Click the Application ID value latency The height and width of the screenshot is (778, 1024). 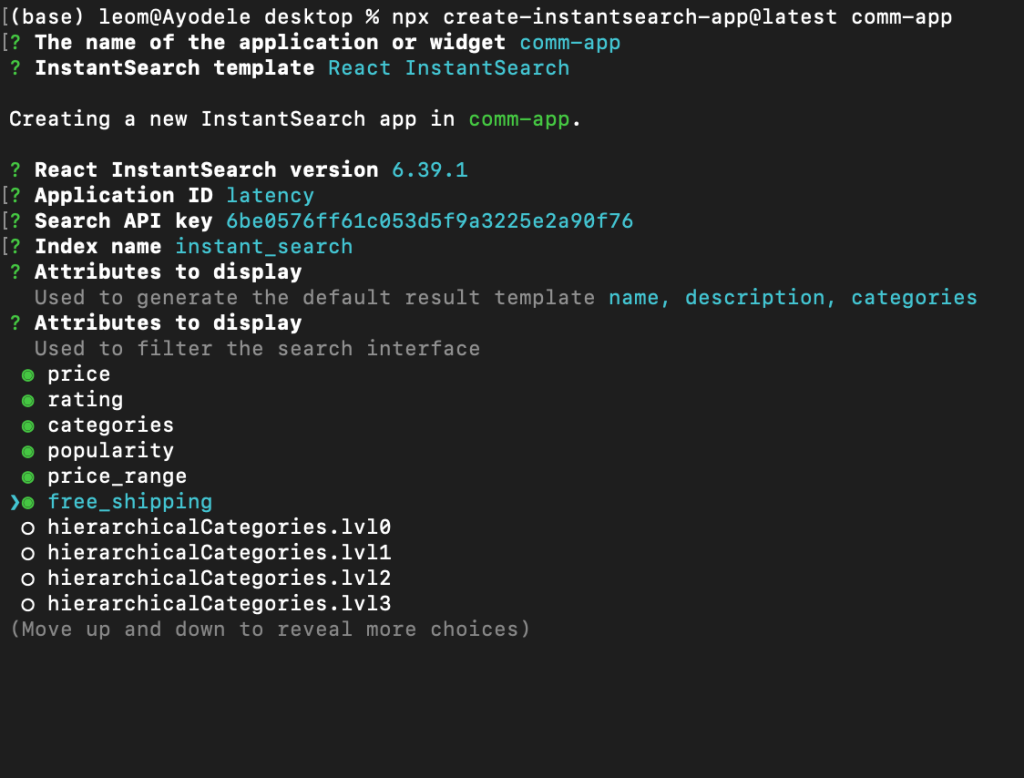(270, 195)
